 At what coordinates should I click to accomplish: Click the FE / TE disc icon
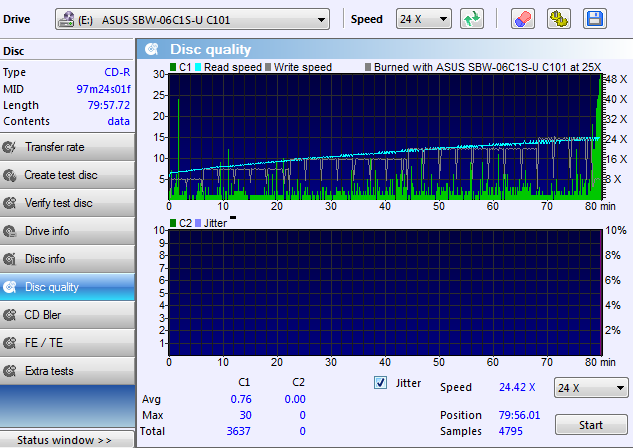(x=10, y=343)
